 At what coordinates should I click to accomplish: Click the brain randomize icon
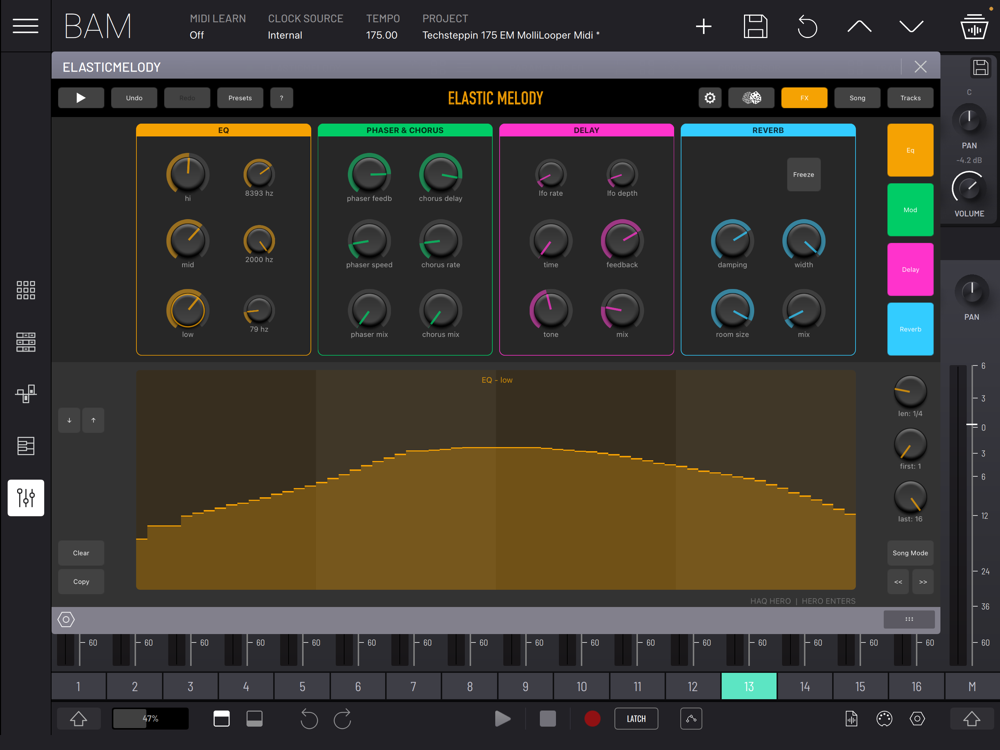(x=751, y=98)
